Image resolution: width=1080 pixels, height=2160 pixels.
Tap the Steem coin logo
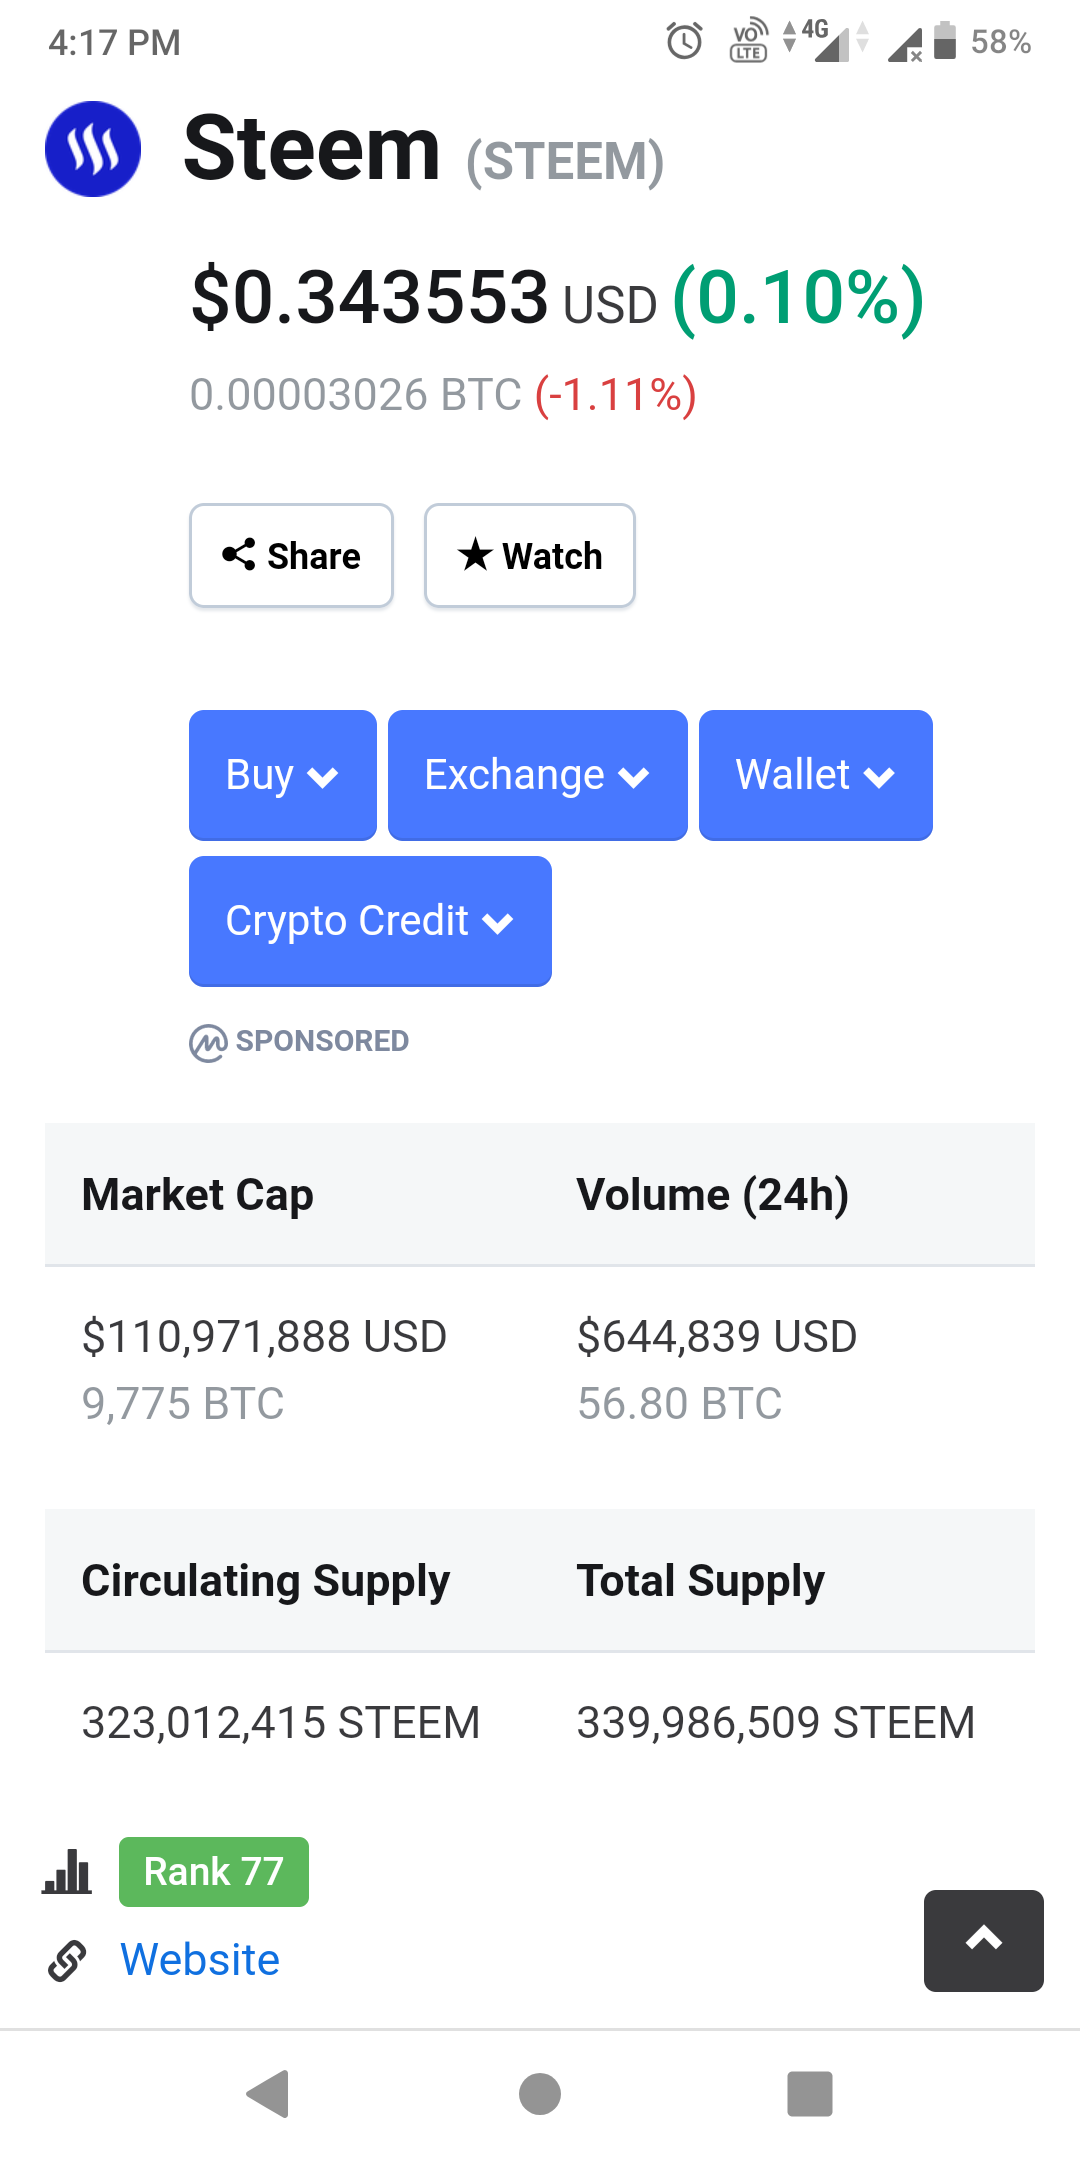pyautogui.click(x=93, y=149)
